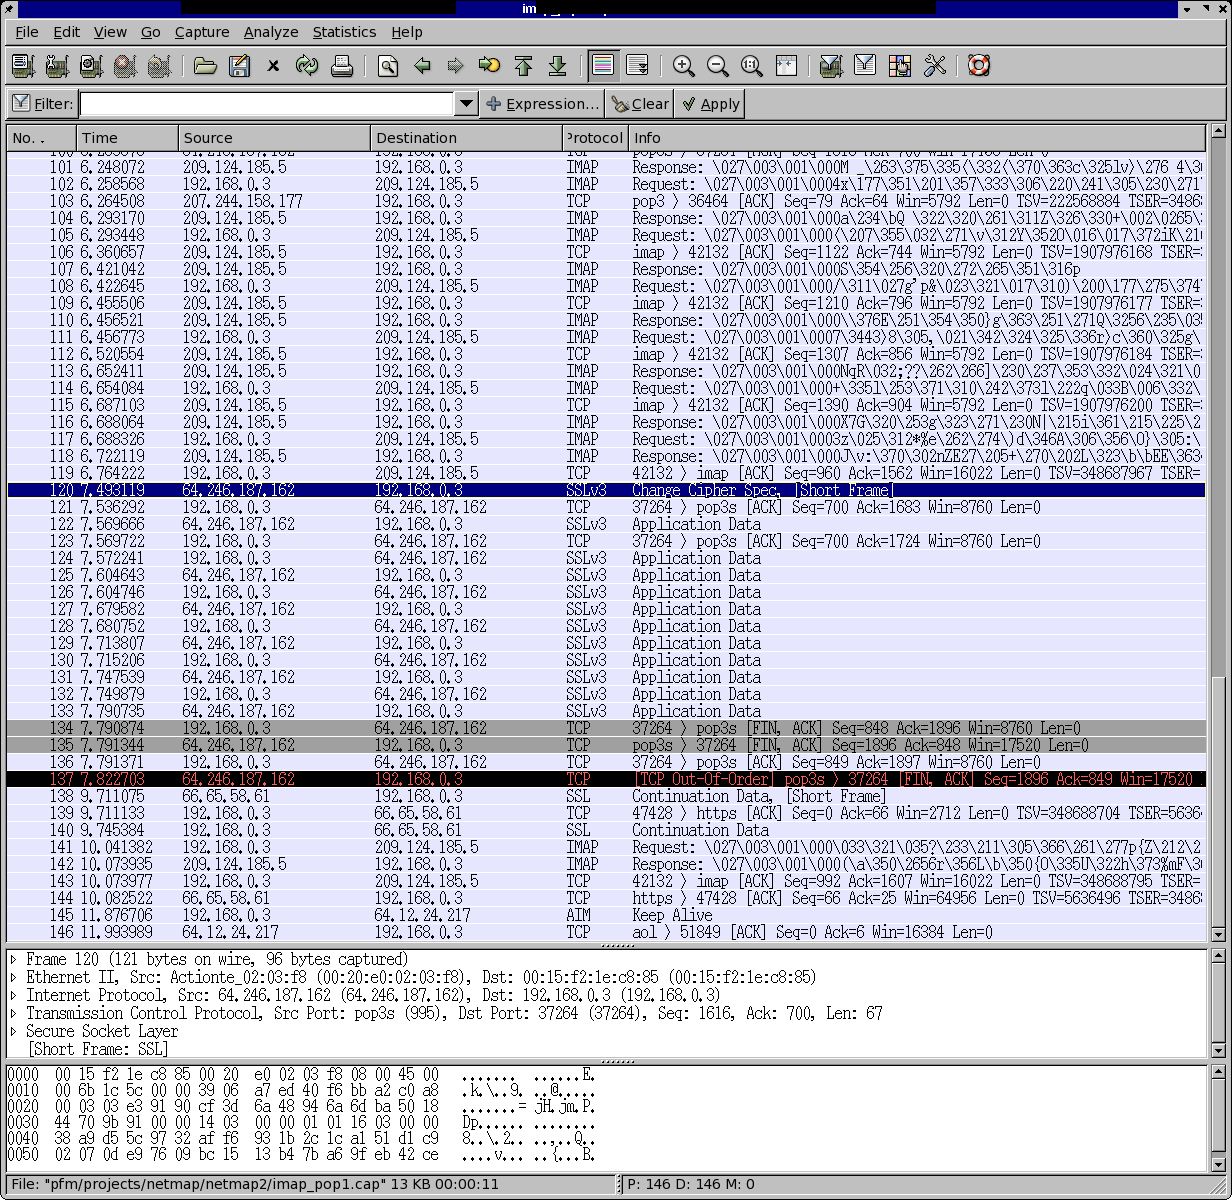The width and height of the screenshot is (1232, 1200).
Task: Click the Save capture file icon
Action: click(x=239, y=67)
